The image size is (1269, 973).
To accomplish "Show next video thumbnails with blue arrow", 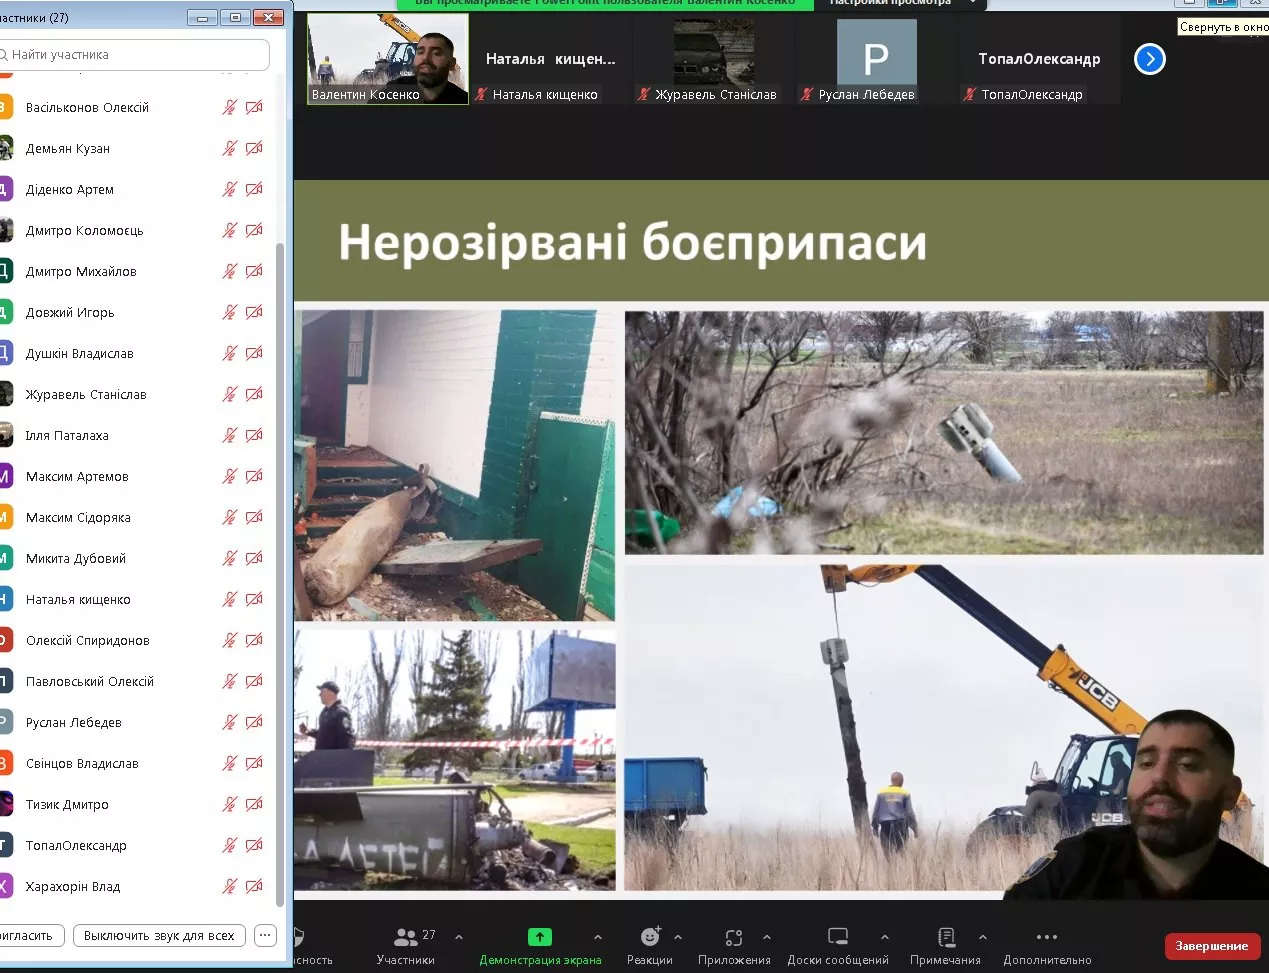I will pos(1150,60).
